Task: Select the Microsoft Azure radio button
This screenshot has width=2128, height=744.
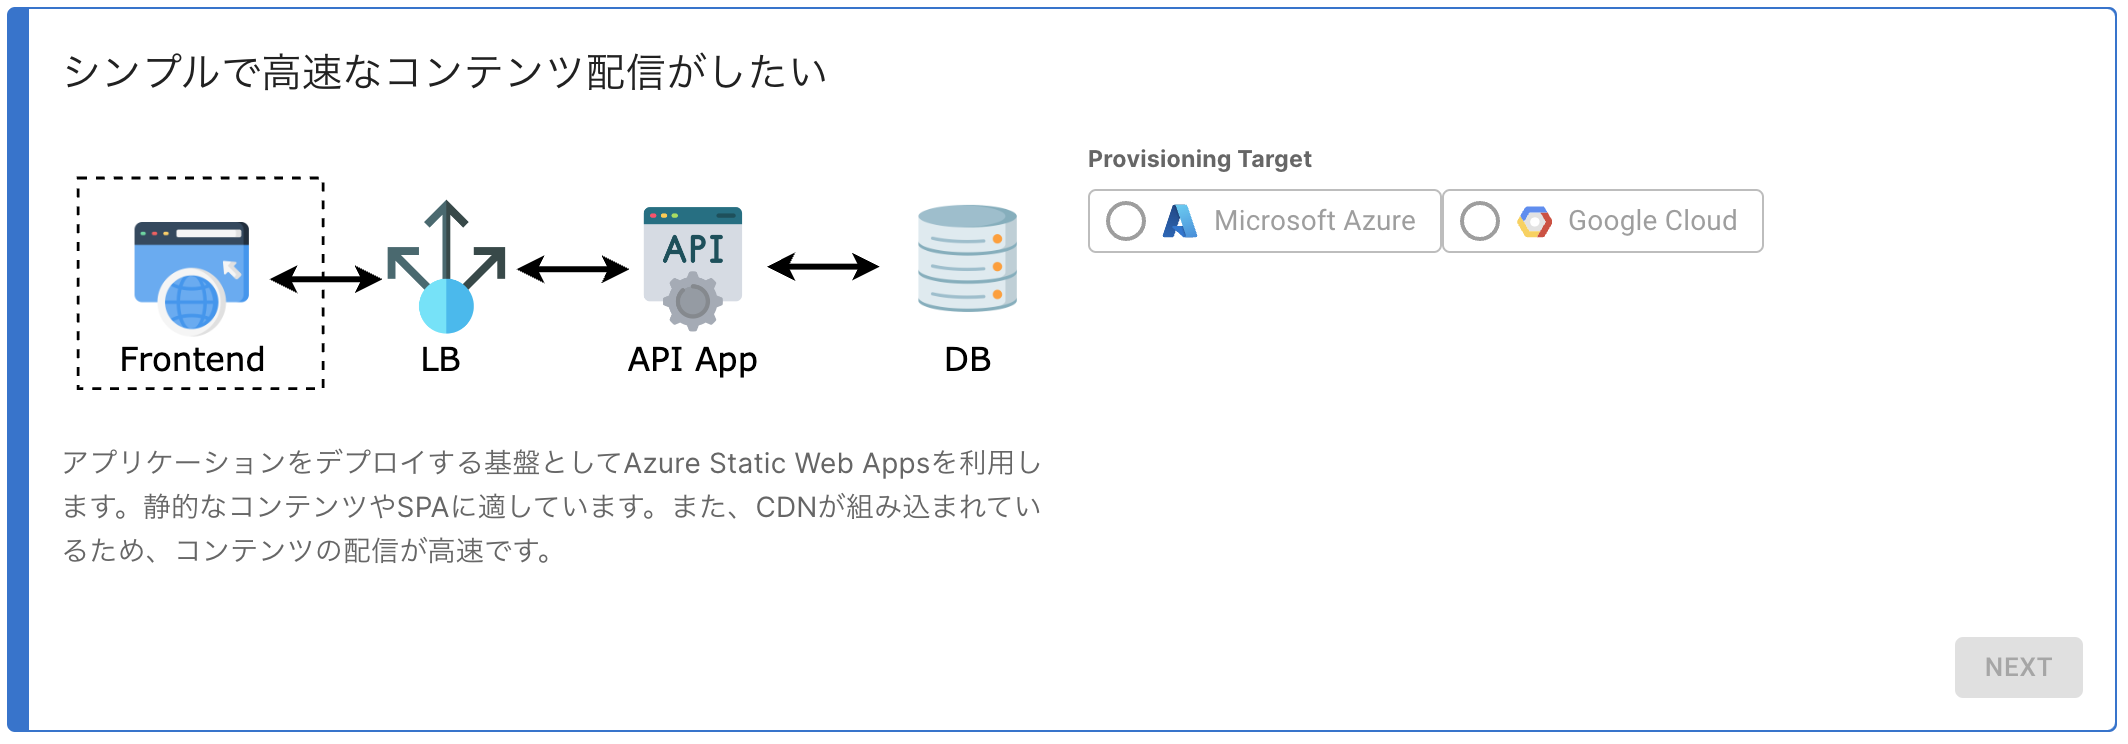Action: tap(1126, 221)
